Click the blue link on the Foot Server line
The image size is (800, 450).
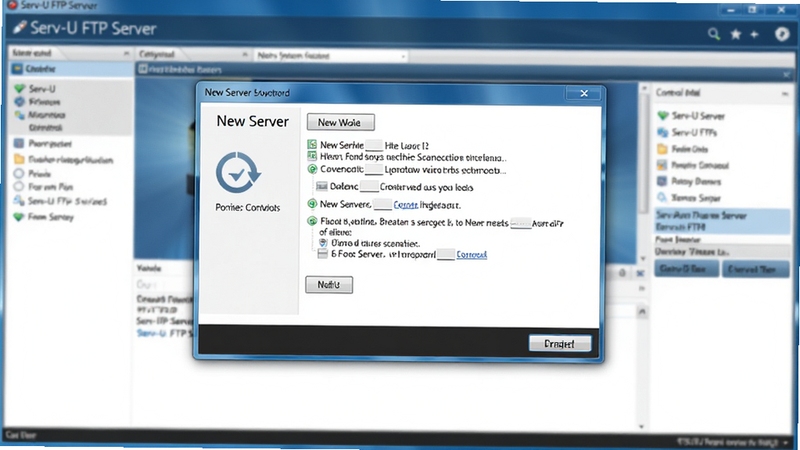[x=471, y=254]
